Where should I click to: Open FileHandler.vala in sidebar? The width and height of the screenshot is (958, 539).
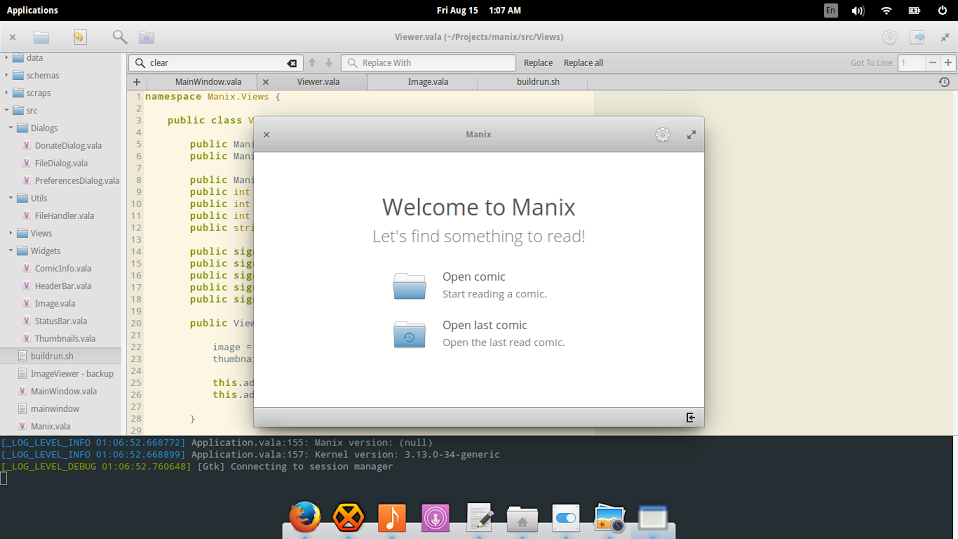(64, 216)
